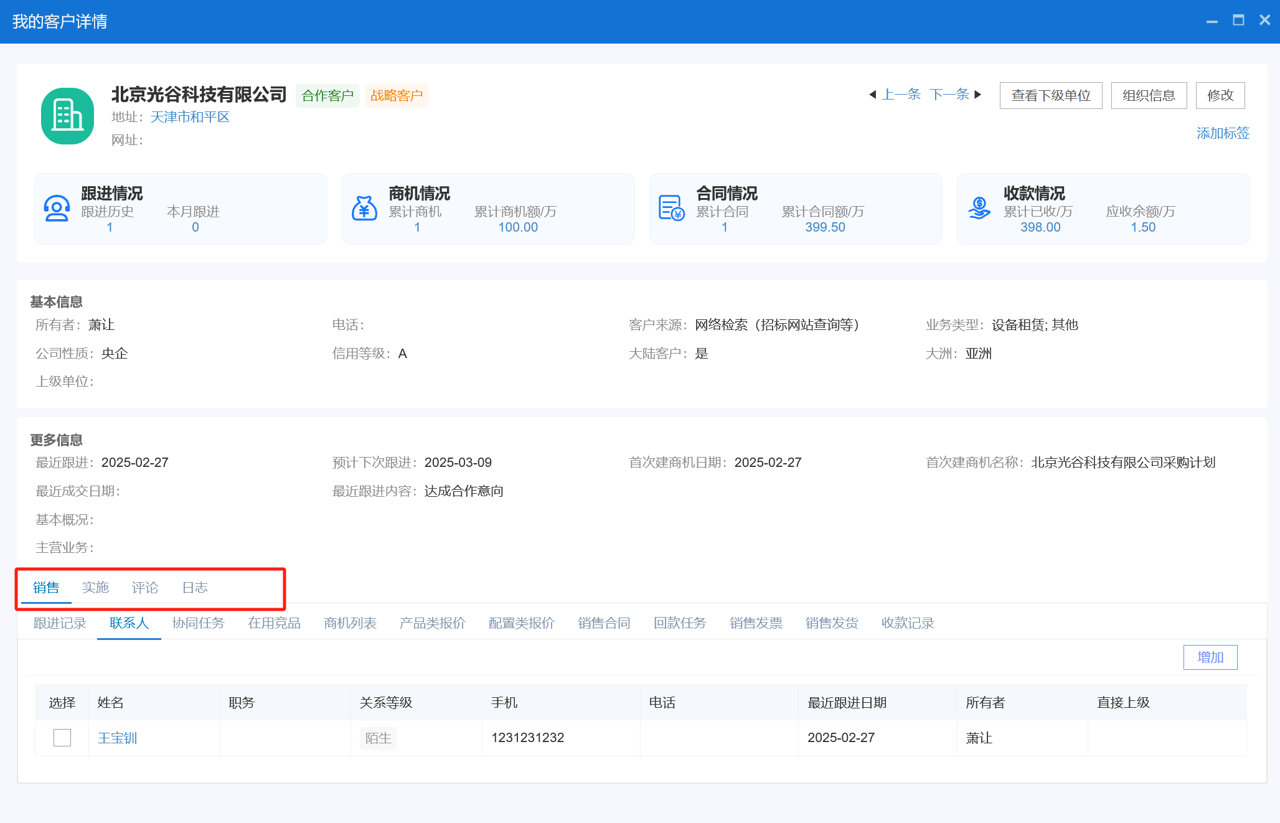Click the 增加 button to add a contact
Image resolution: width=1280 pixels, height=823 pixels.
[1210, 657]
